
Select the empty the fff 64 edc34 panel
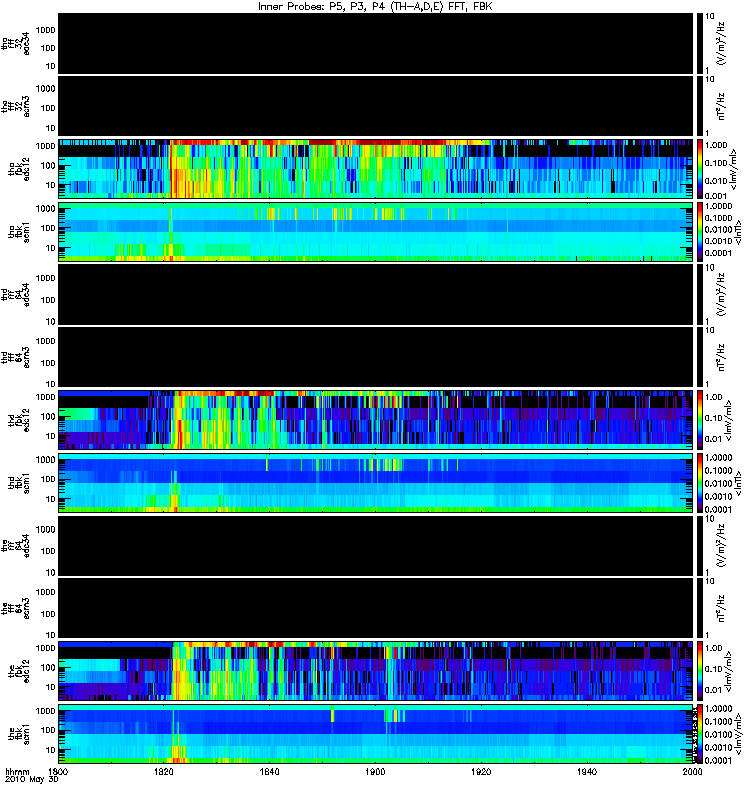pos(376,545)
